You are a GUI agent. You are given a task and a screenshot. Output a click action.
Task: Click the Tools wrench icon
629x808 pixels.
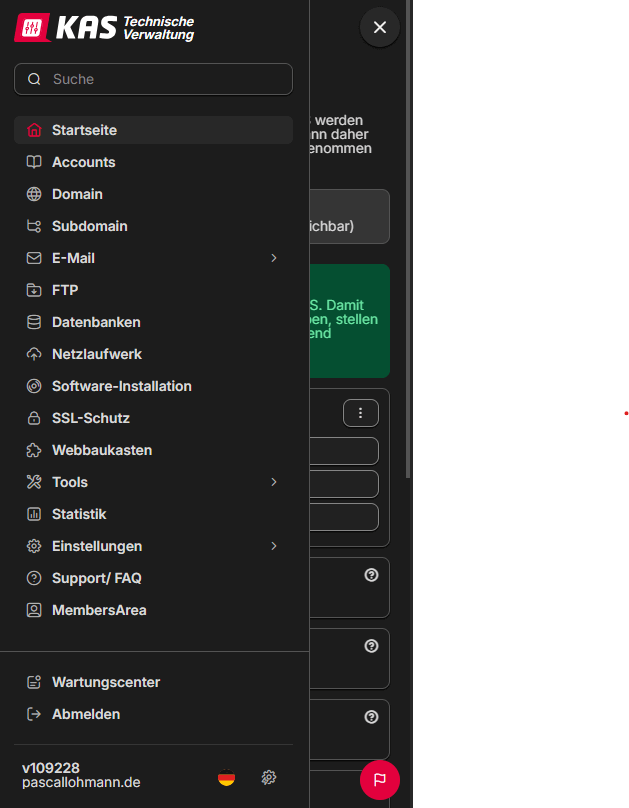[34, 482]
